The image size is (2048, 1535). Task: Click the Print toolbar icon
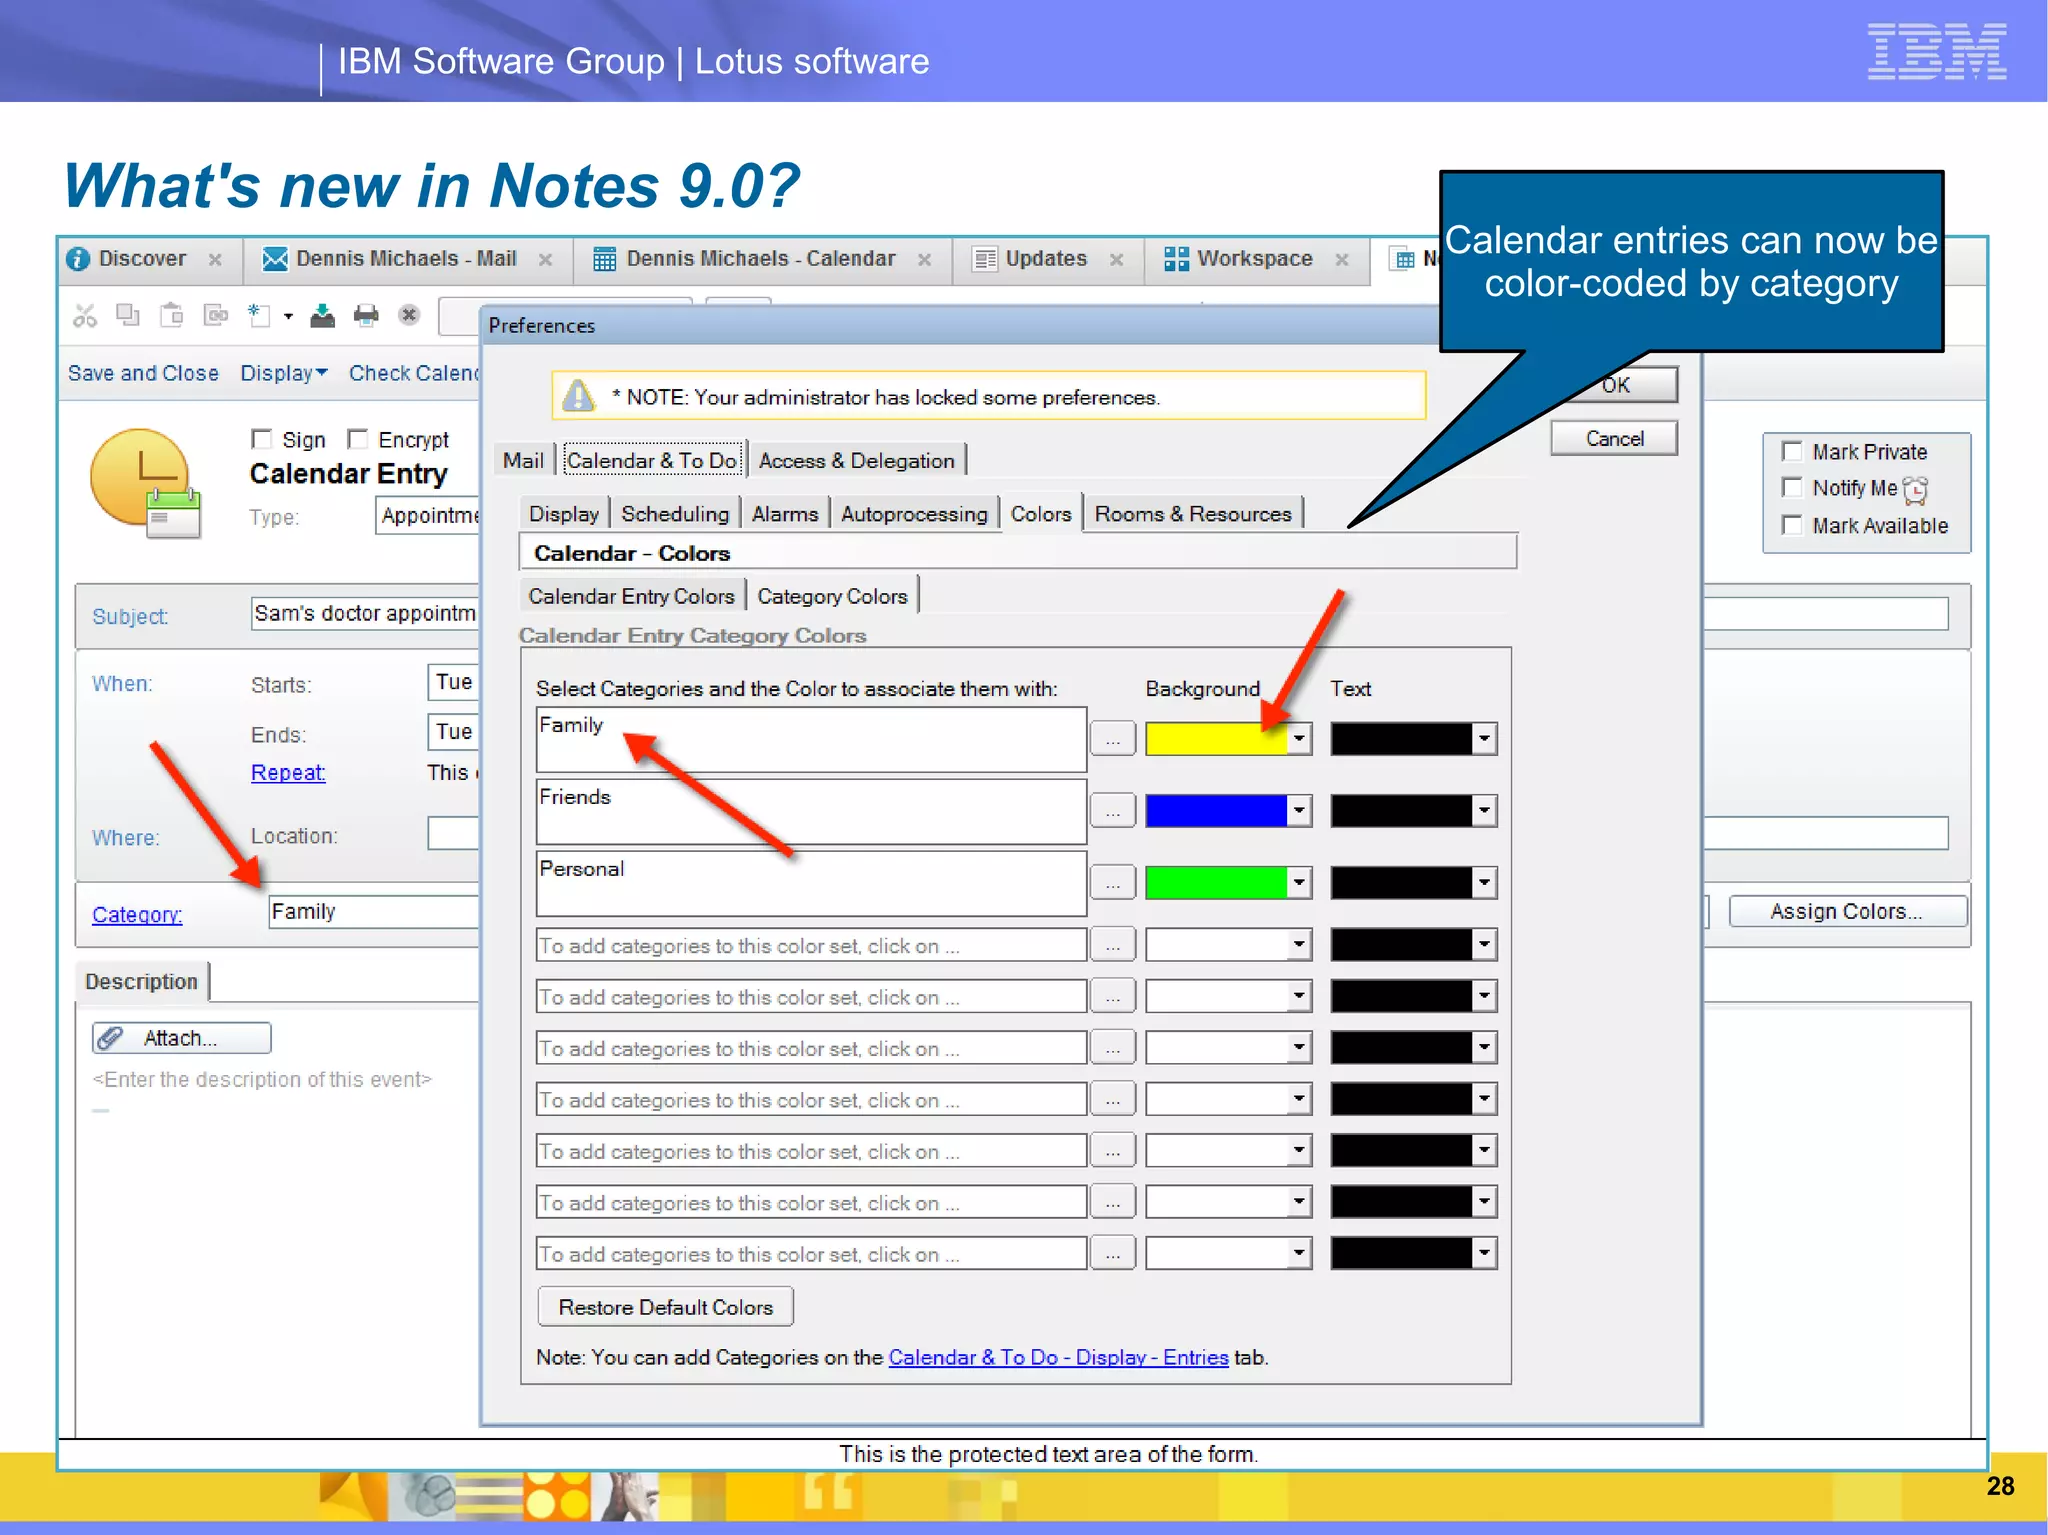point(366,315)
